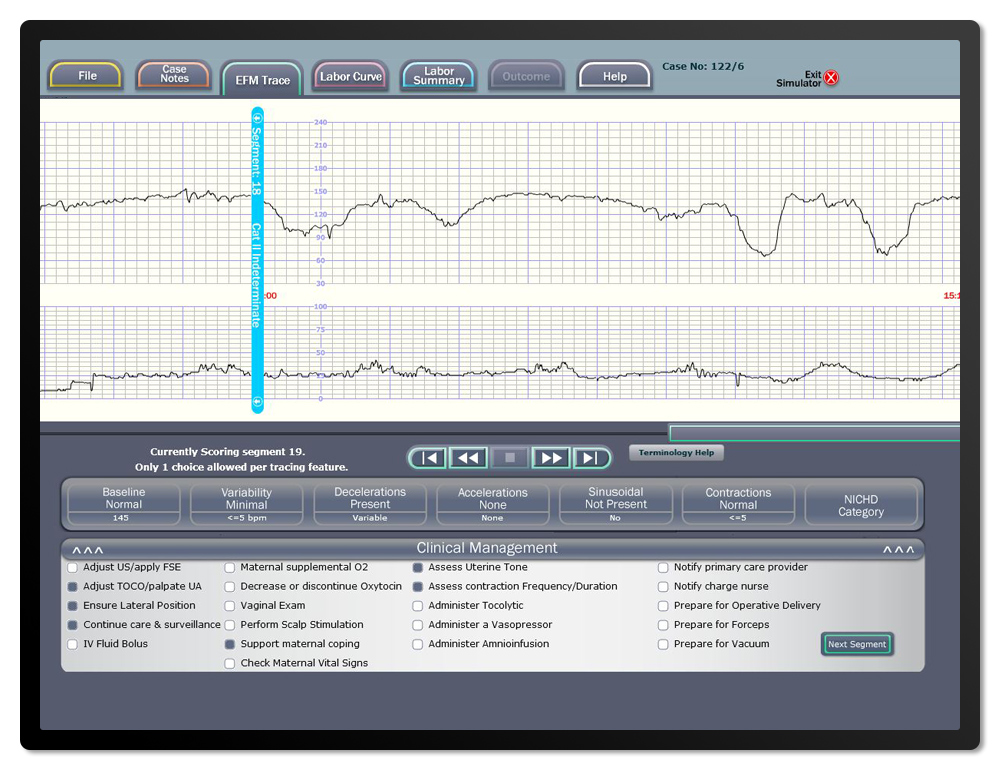Check Perform Scalp Stimulation option

click(x=230, y=625)
